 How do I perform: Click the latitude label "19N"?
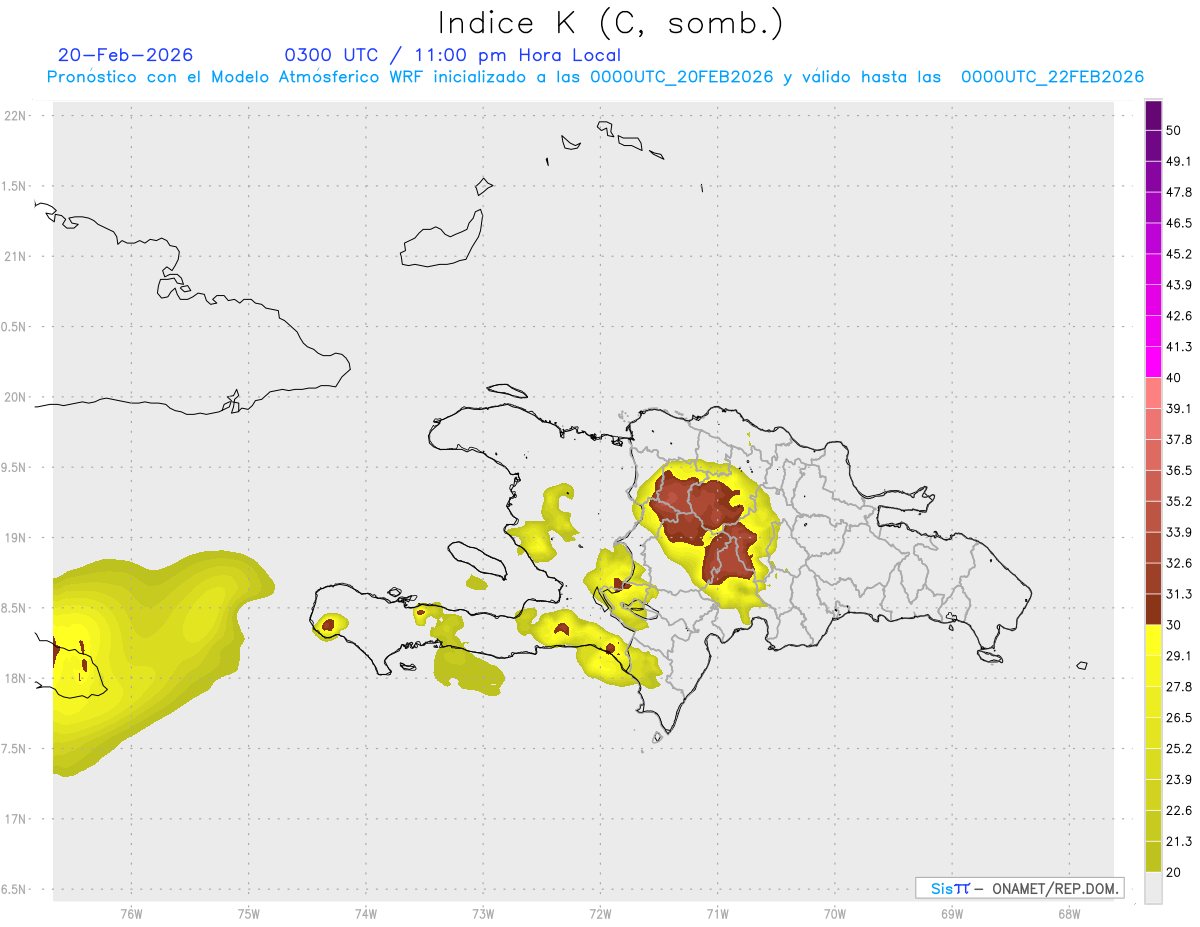click(15, 538)
